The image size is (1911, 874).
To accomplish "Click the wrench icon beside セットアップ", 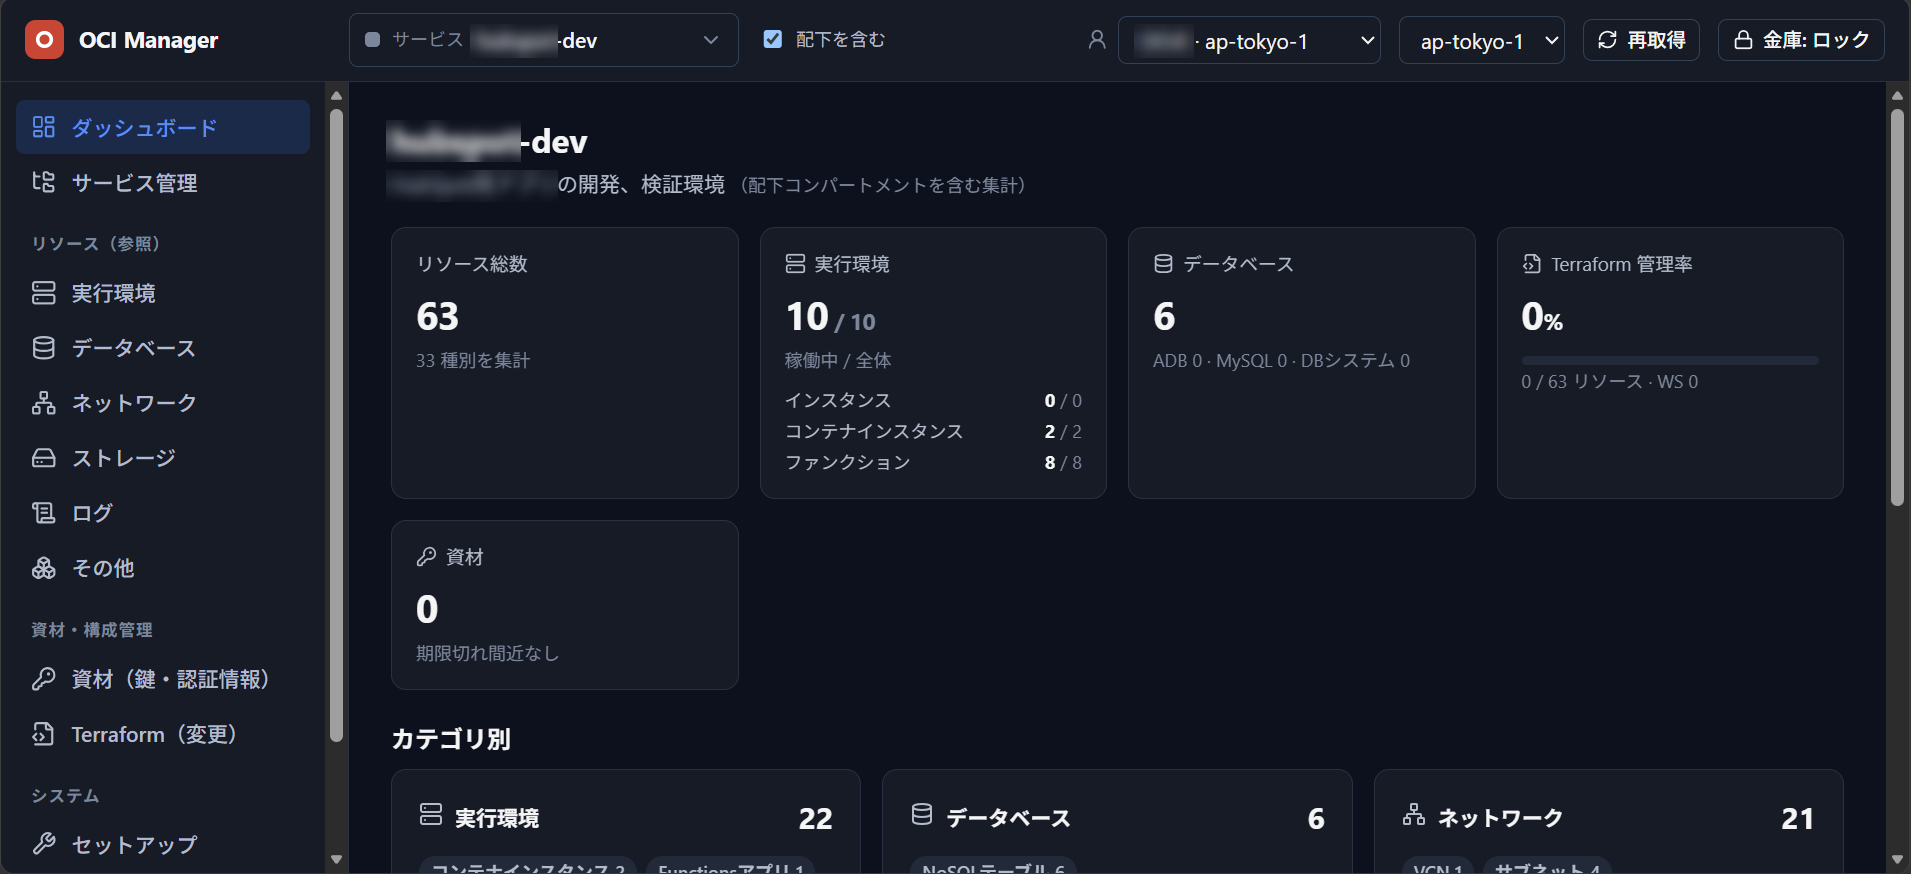I will [x=43, y=844].
